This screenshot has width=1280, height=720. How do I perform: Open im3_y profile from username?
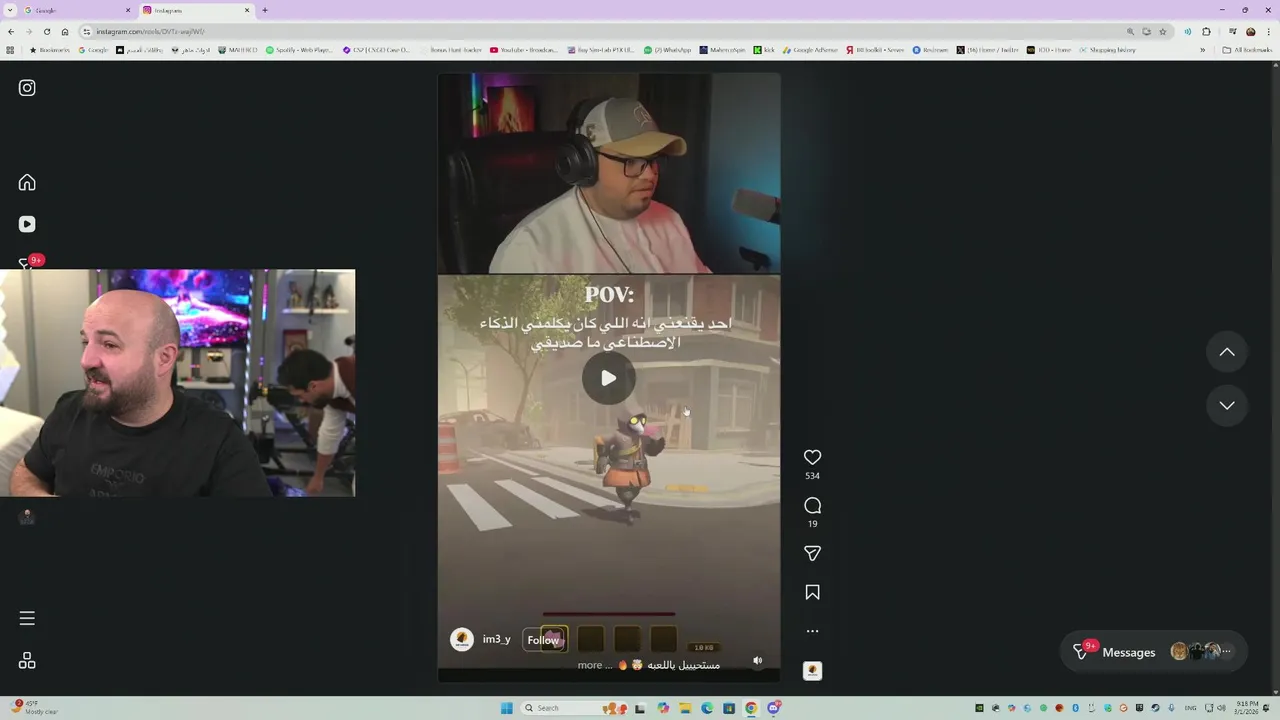click(496, 639)
